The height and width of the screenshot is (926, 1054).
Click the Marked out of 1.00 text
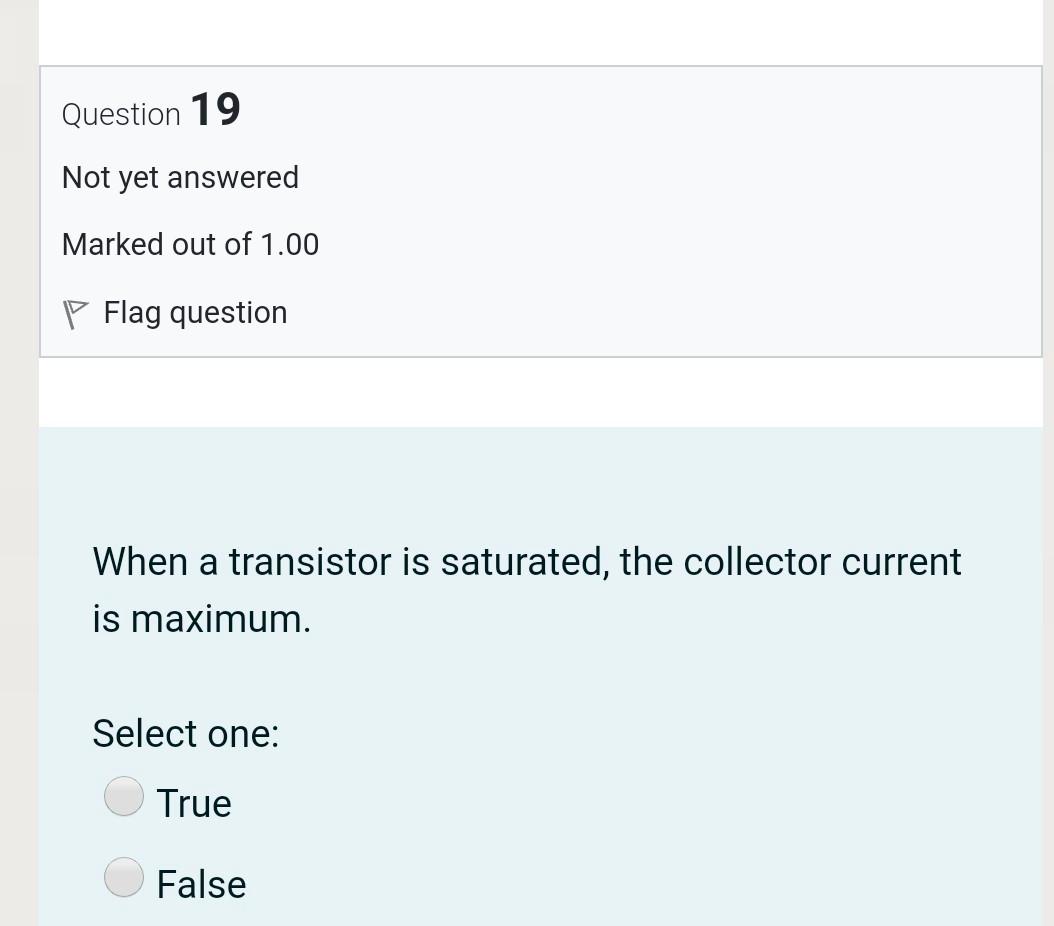pyautogui.click(x=190, y=245)
